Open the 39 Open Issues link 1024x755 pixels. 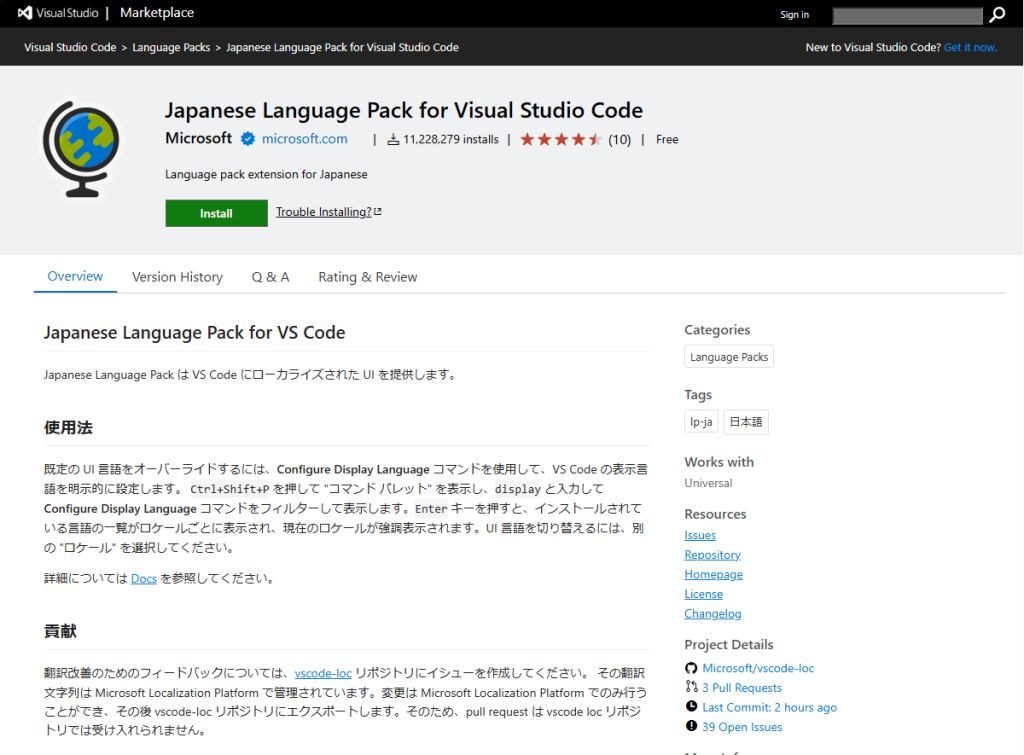(742, 727)
